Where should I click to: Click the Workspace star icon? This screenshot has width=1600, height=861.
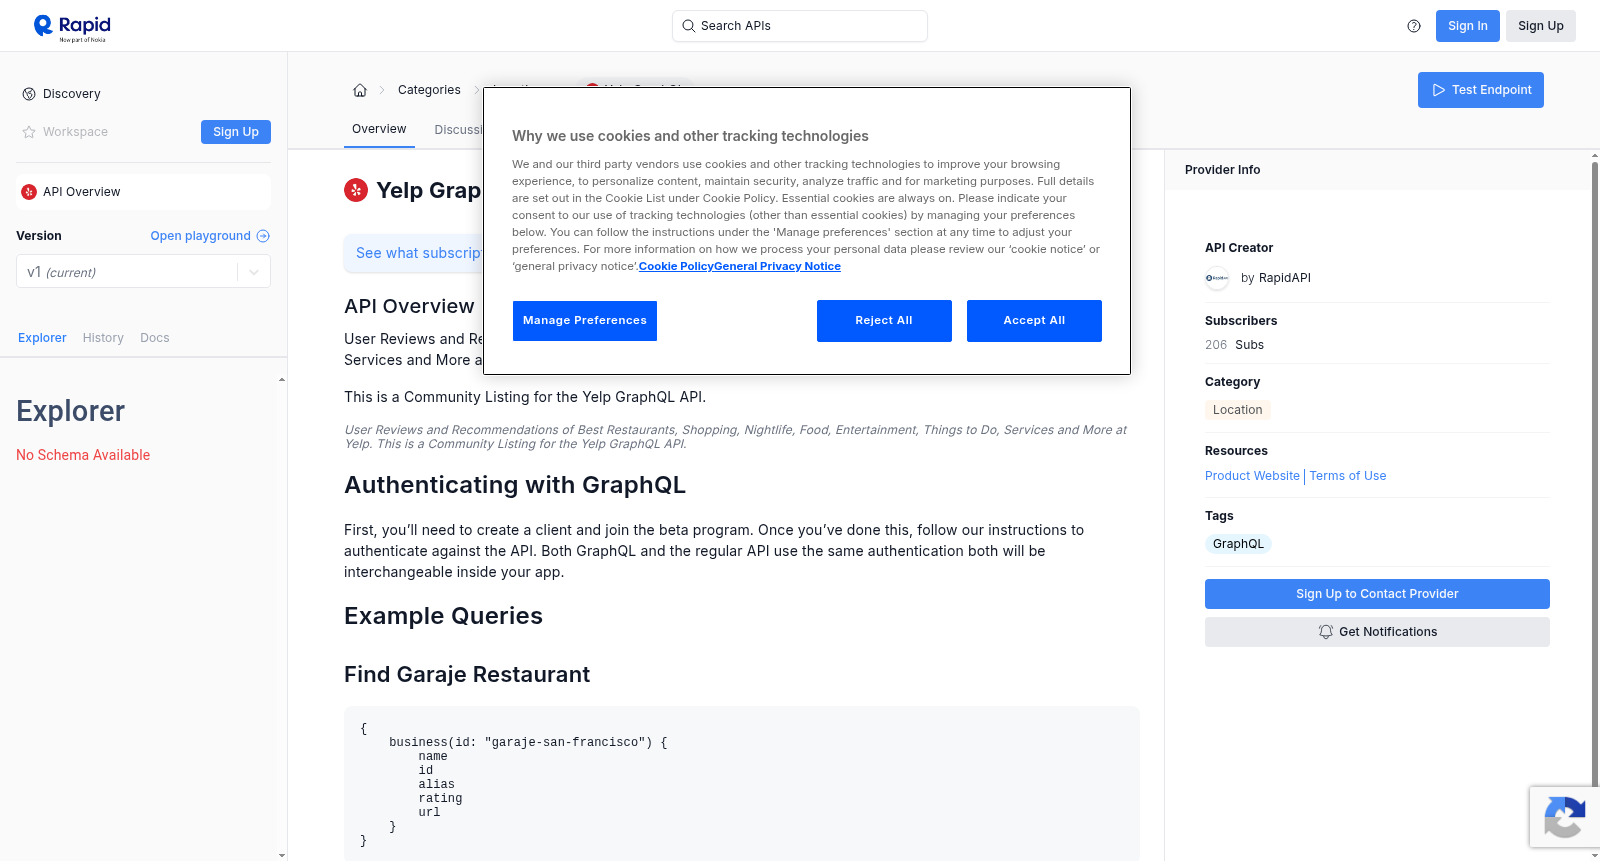point(29,132)
